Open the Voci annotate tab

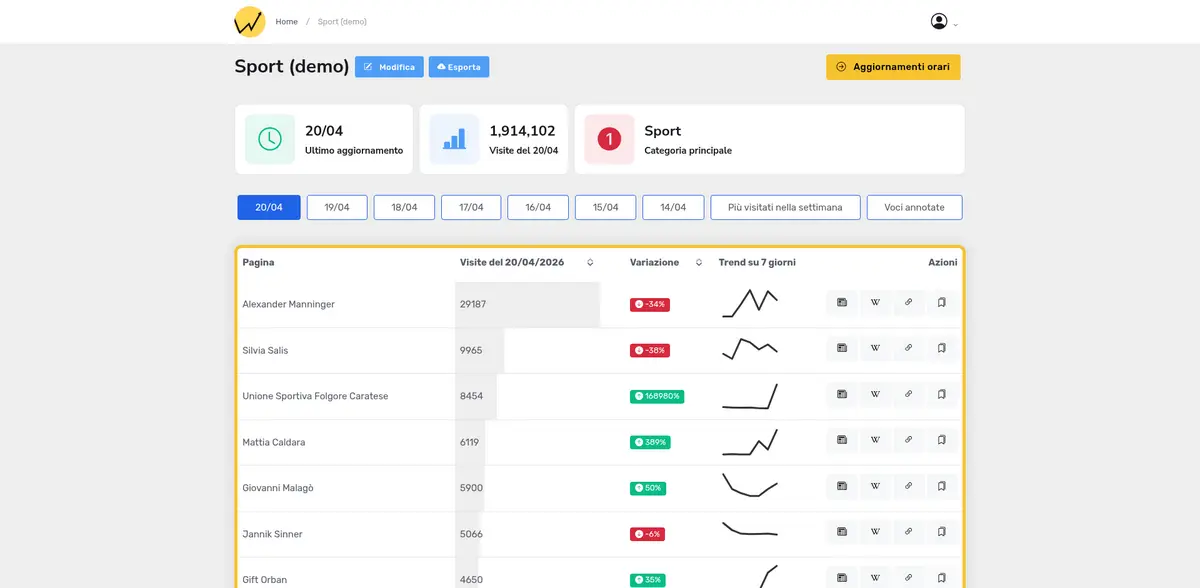point(914,208)
